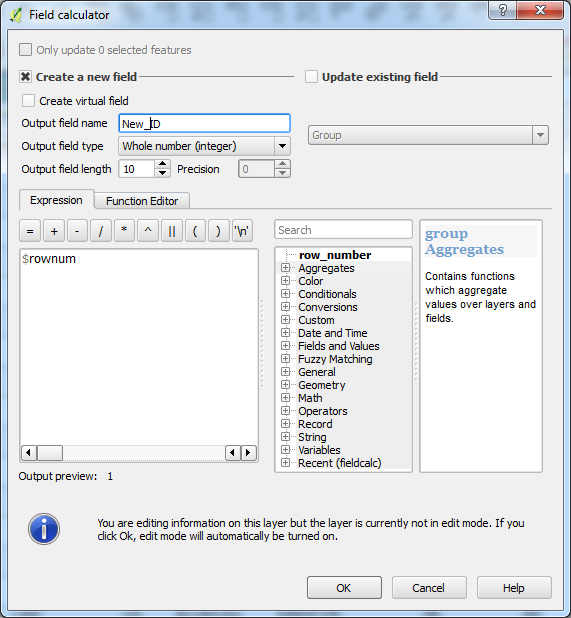Viewport: 571px width, 618px height.
Task: Open Help for field calculator
Action: pyautogui.click(x=514, y=588)
